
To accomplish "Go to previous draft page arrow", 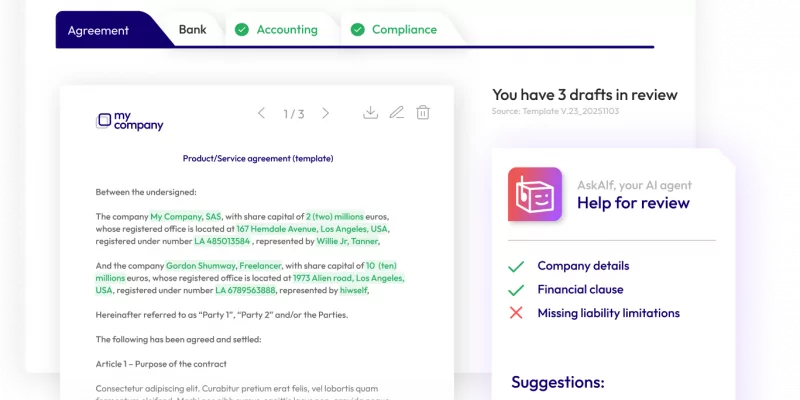I will coord(261,113).
